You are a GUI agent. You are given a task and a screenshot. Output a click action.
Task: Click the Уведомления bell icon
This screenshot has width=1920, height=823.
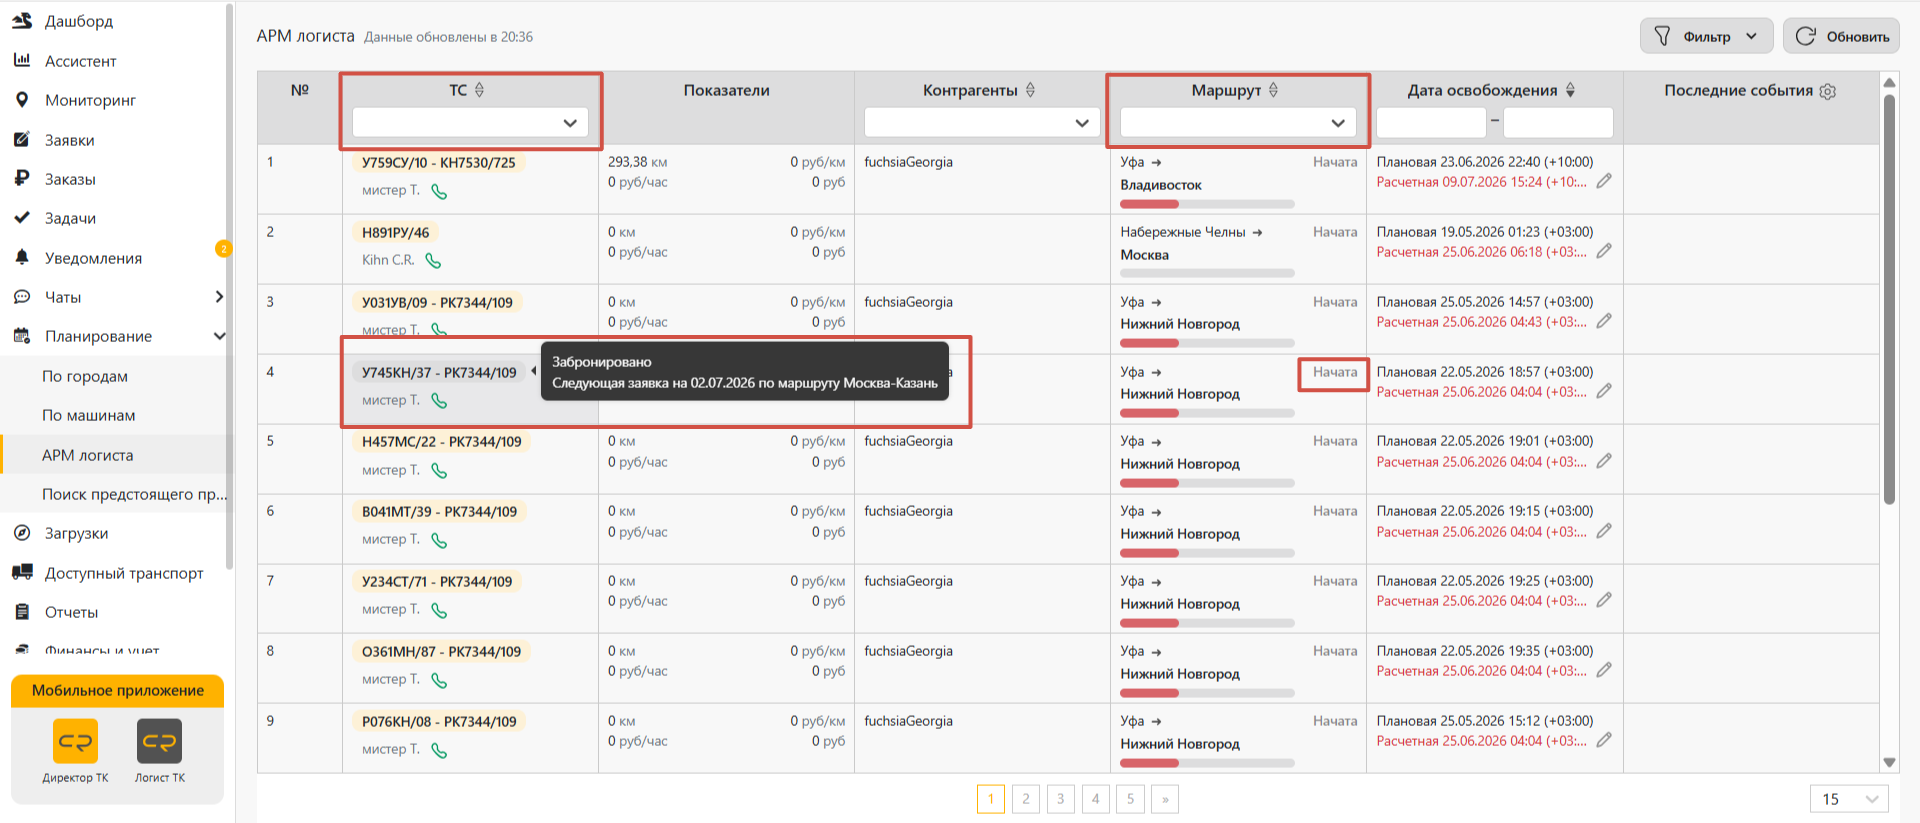pyautogui.click(x=22, y=258)
